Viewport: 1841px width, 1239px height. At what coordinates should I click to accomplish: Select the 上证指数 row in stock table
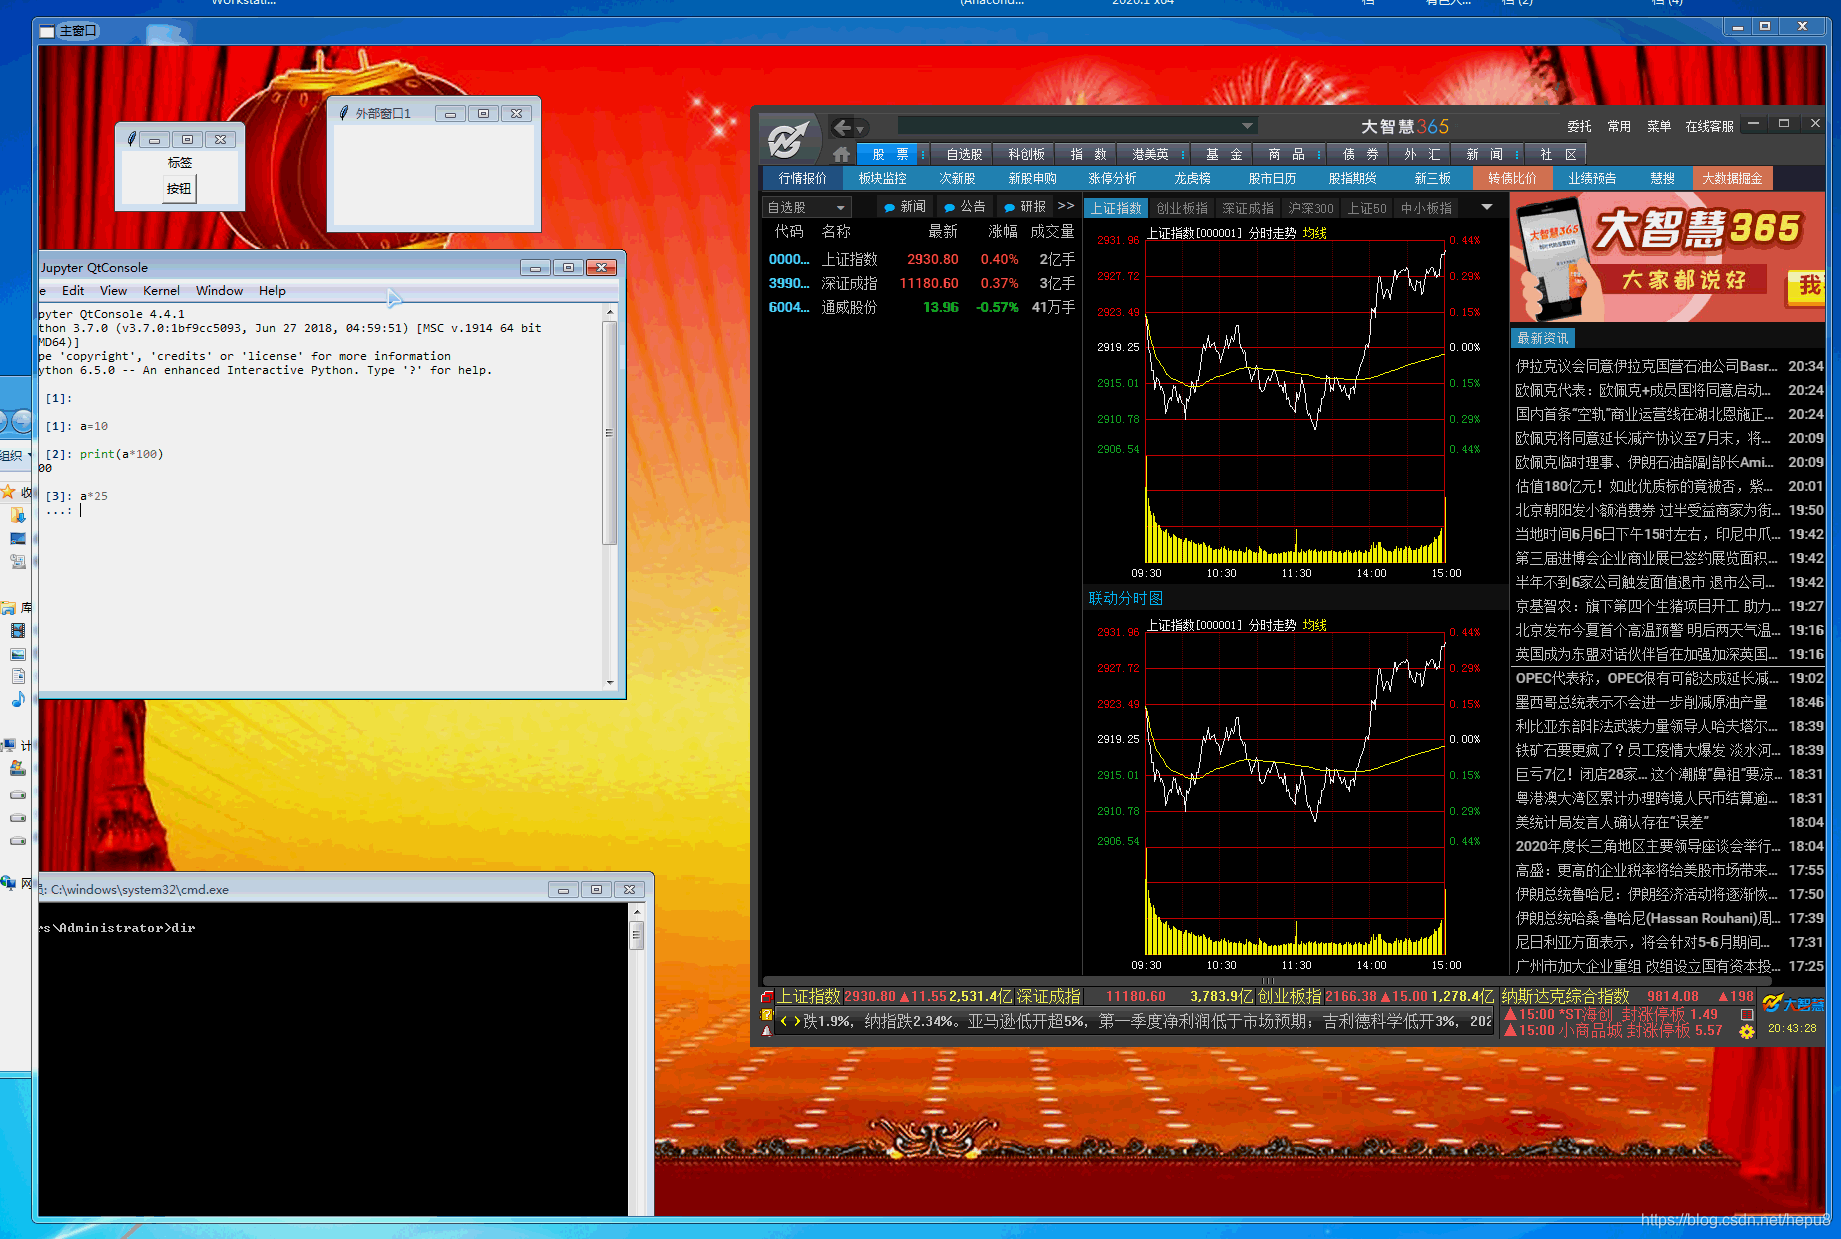(921, 259)
